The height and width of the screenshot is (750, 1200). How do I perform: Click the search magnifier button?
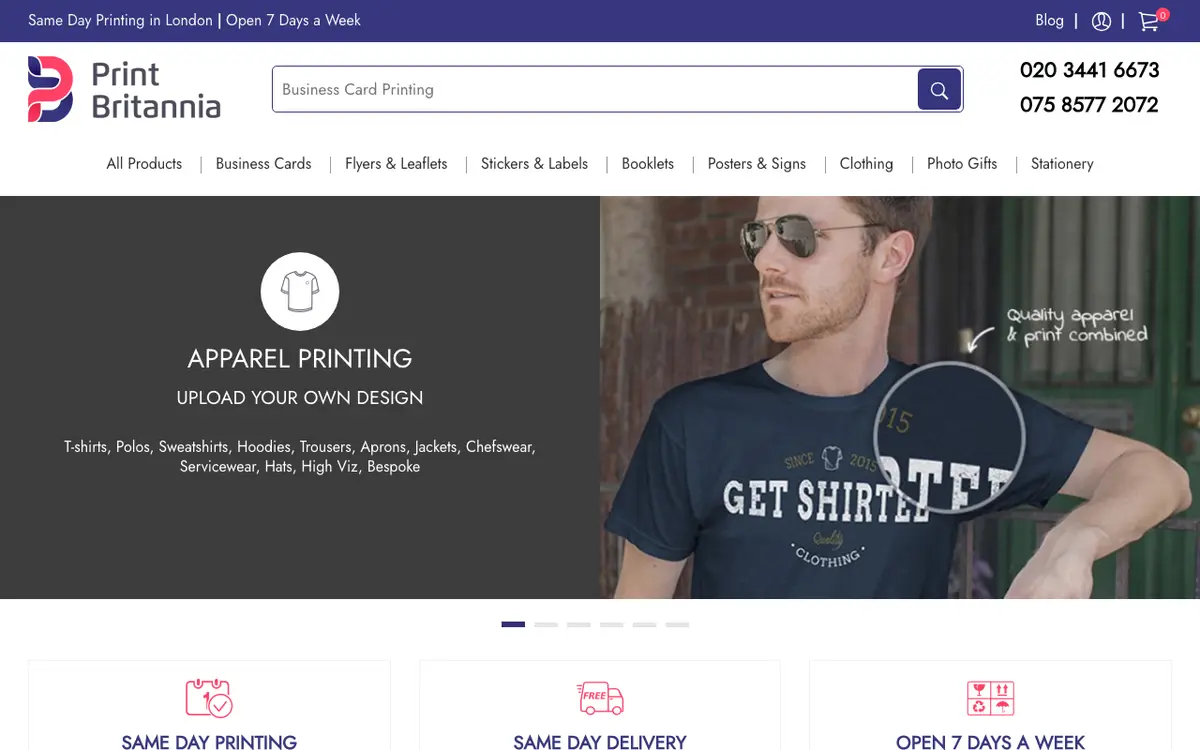tap(939, 90)
